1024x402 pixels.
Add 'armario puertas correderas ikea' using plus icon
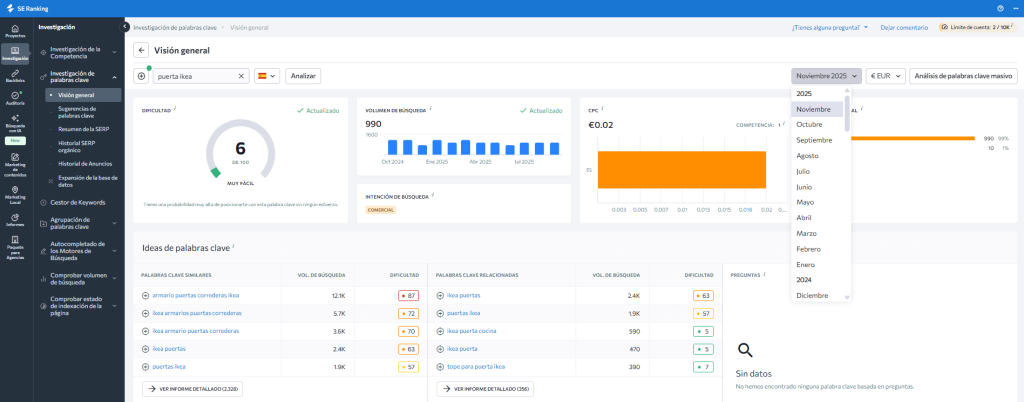tap(145, 295)
